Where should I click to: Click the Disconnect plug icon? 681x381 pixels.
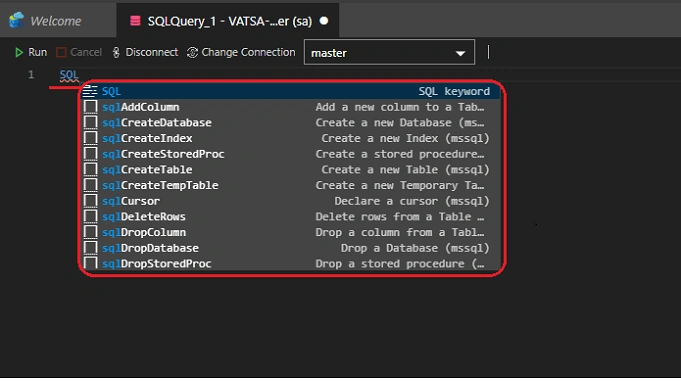pos(116,53)
